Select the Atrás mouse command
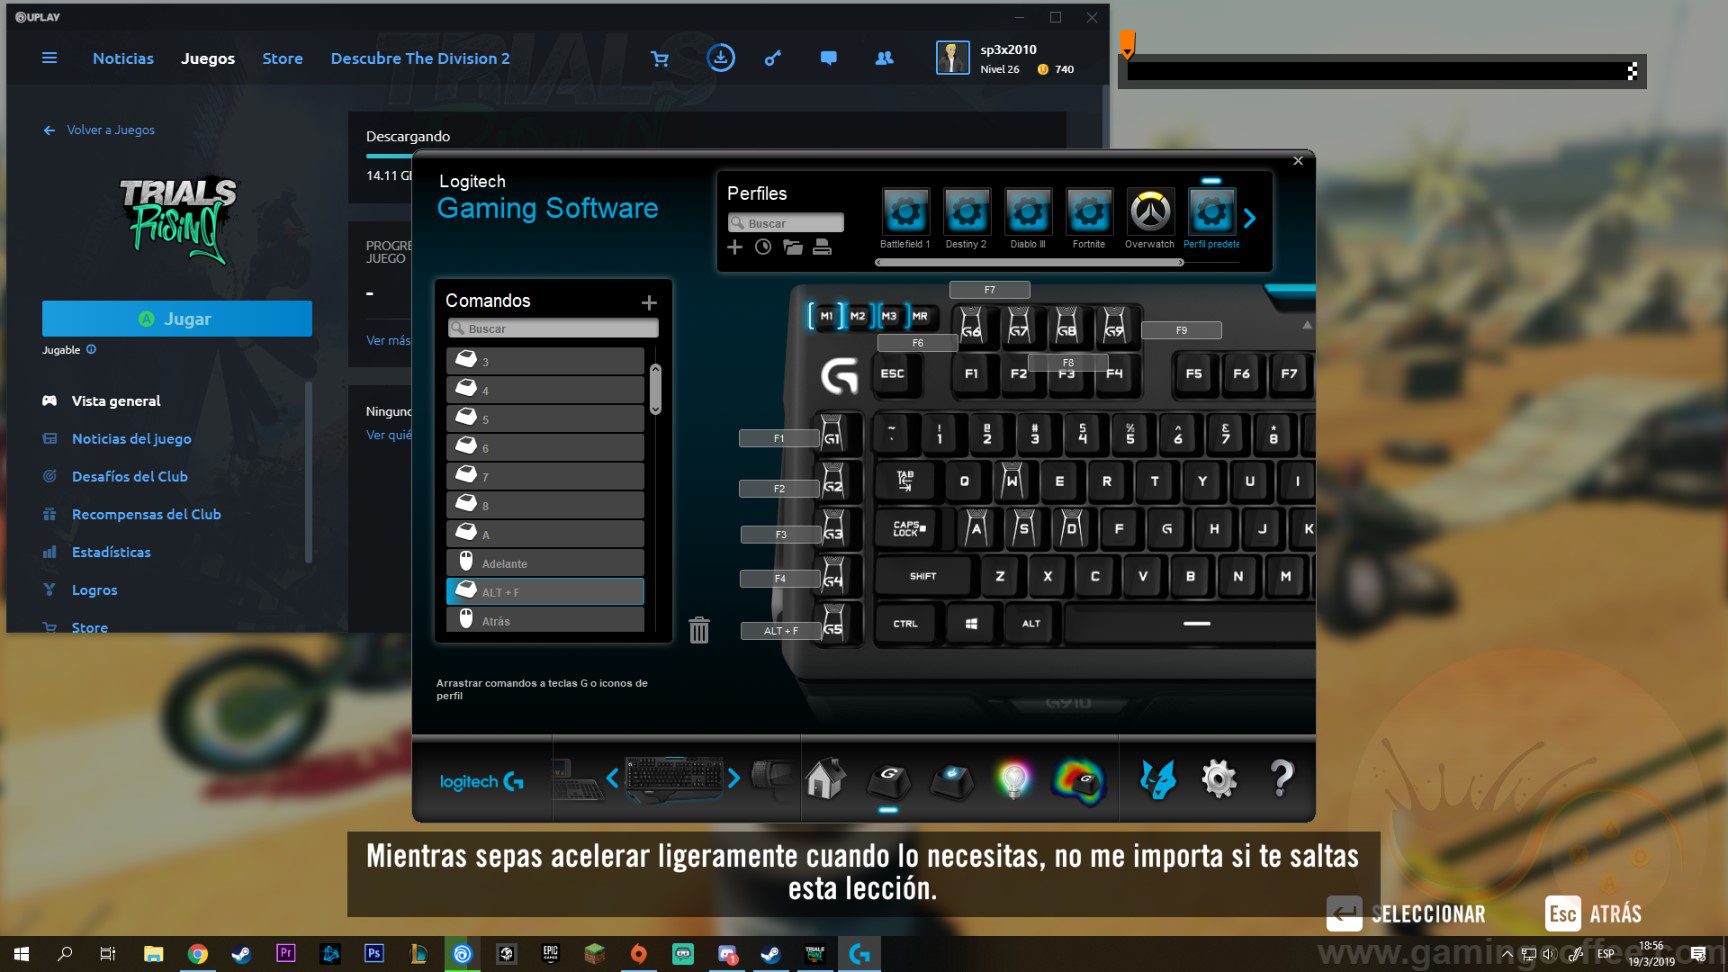 tap(545, 620)
